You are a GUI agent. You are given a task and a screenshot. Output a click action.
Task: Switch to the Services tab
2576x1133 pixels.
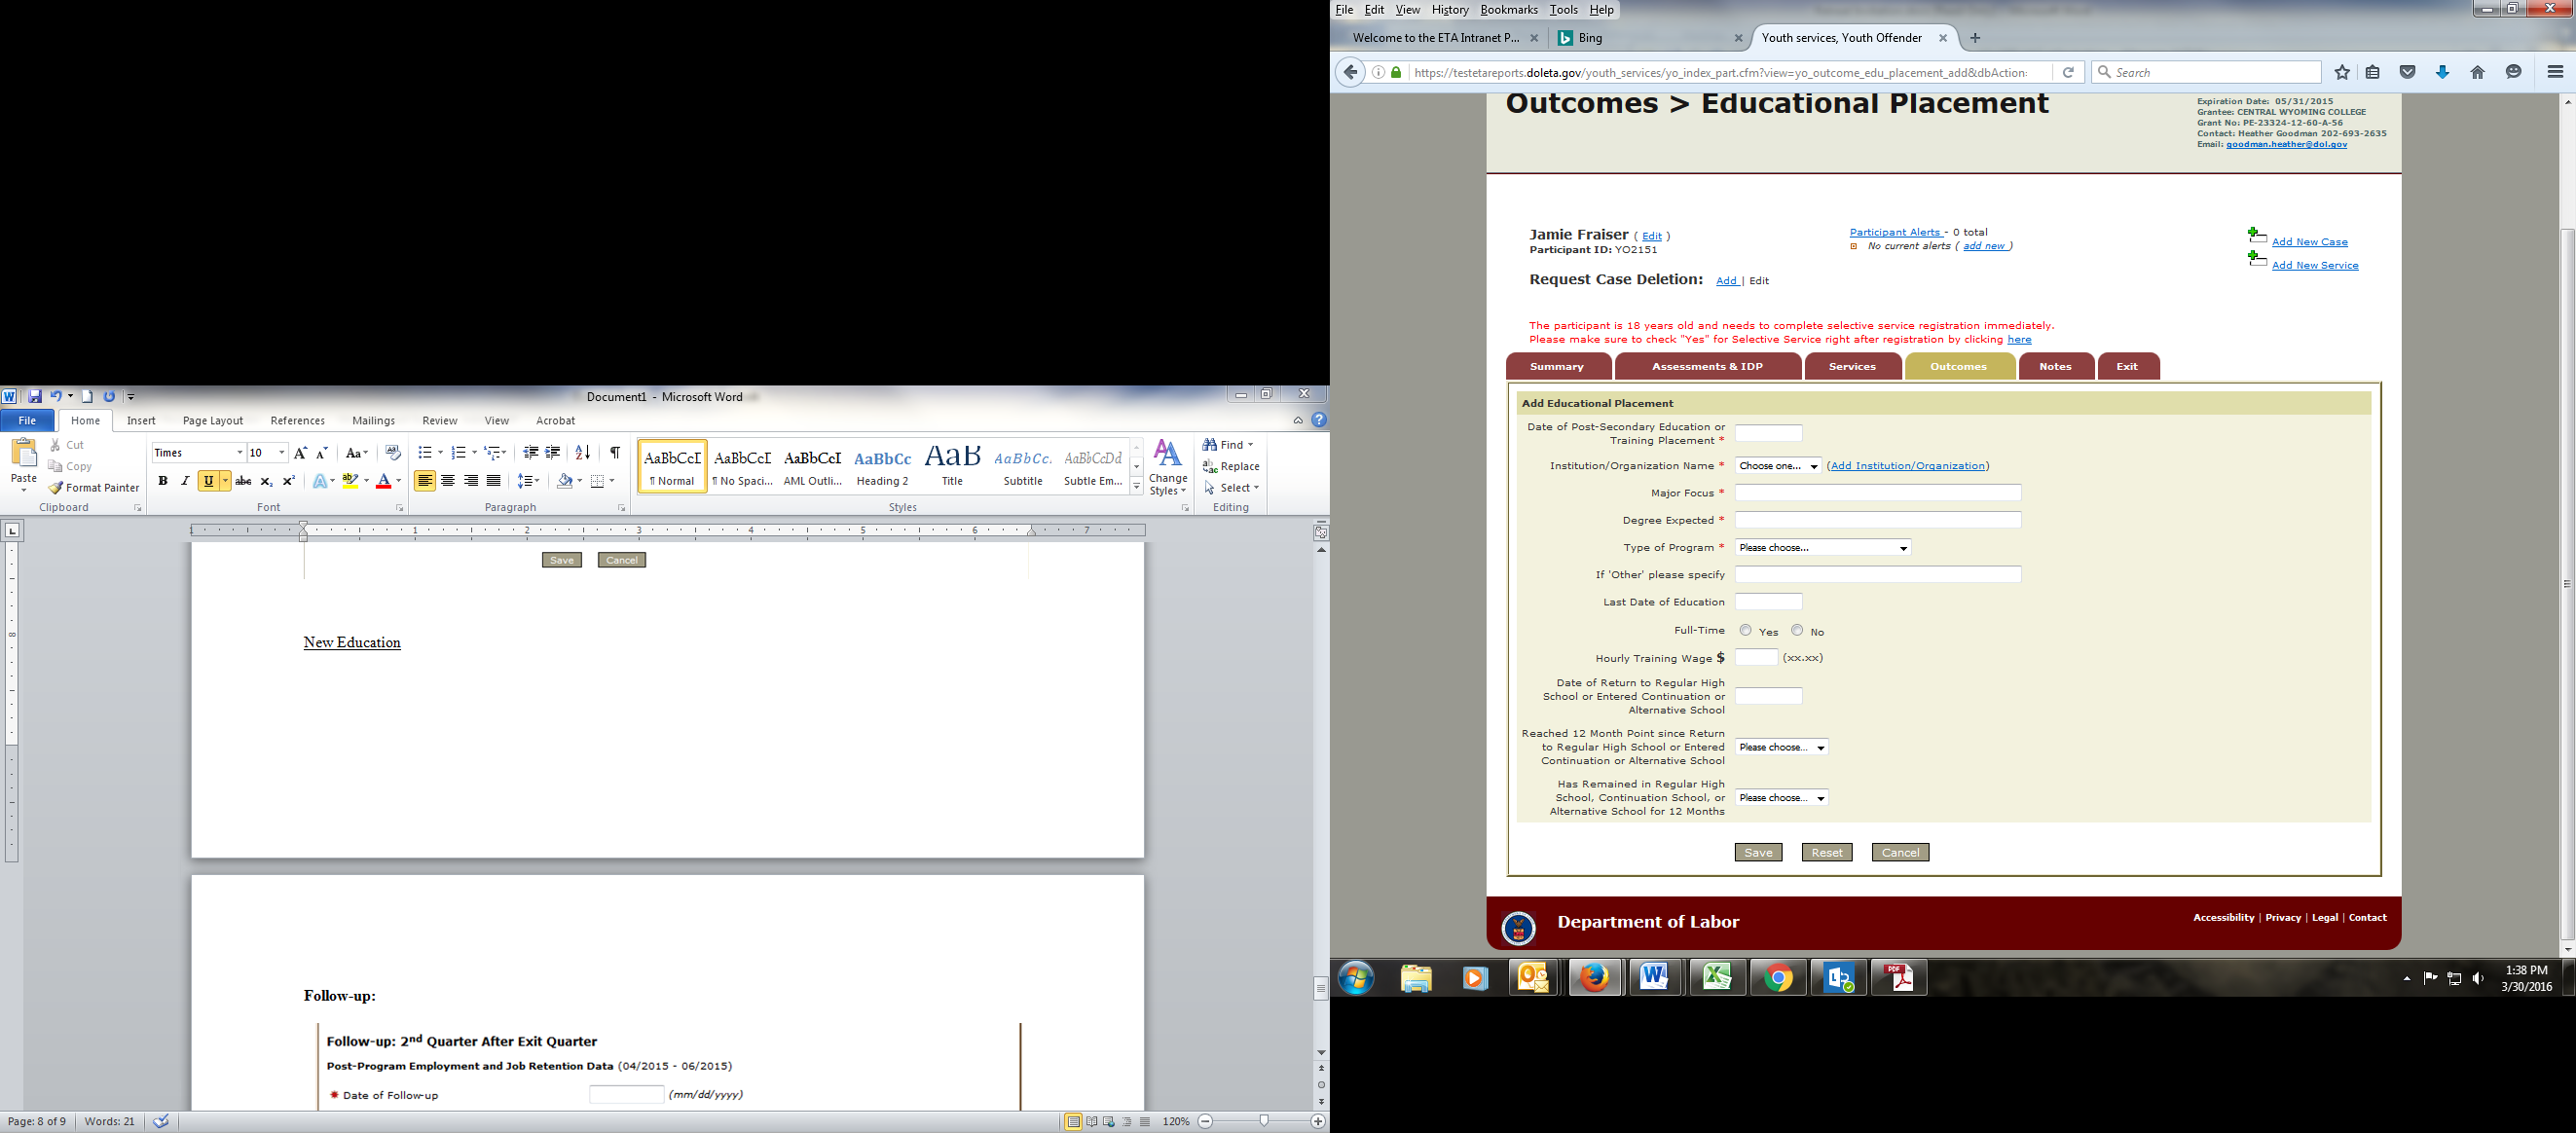(1851, 366)
